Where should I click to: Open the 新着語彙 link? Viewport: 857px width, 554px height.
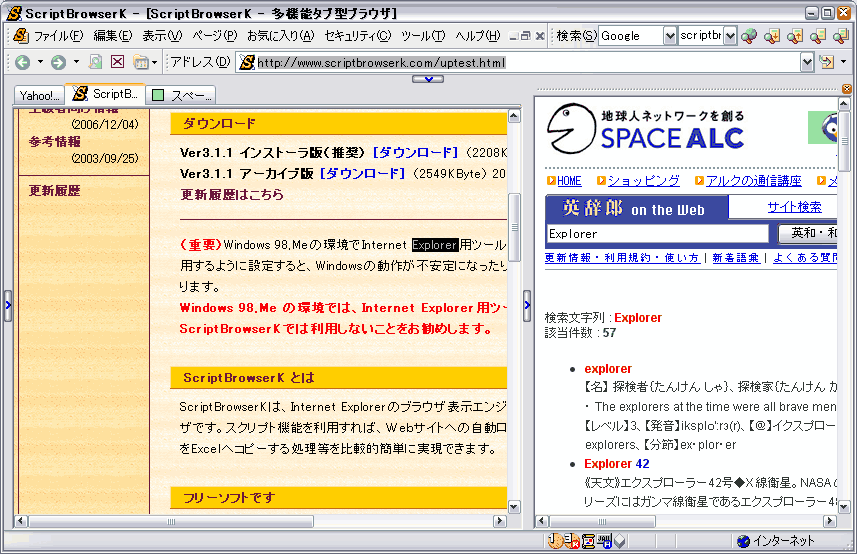(736, 258)
